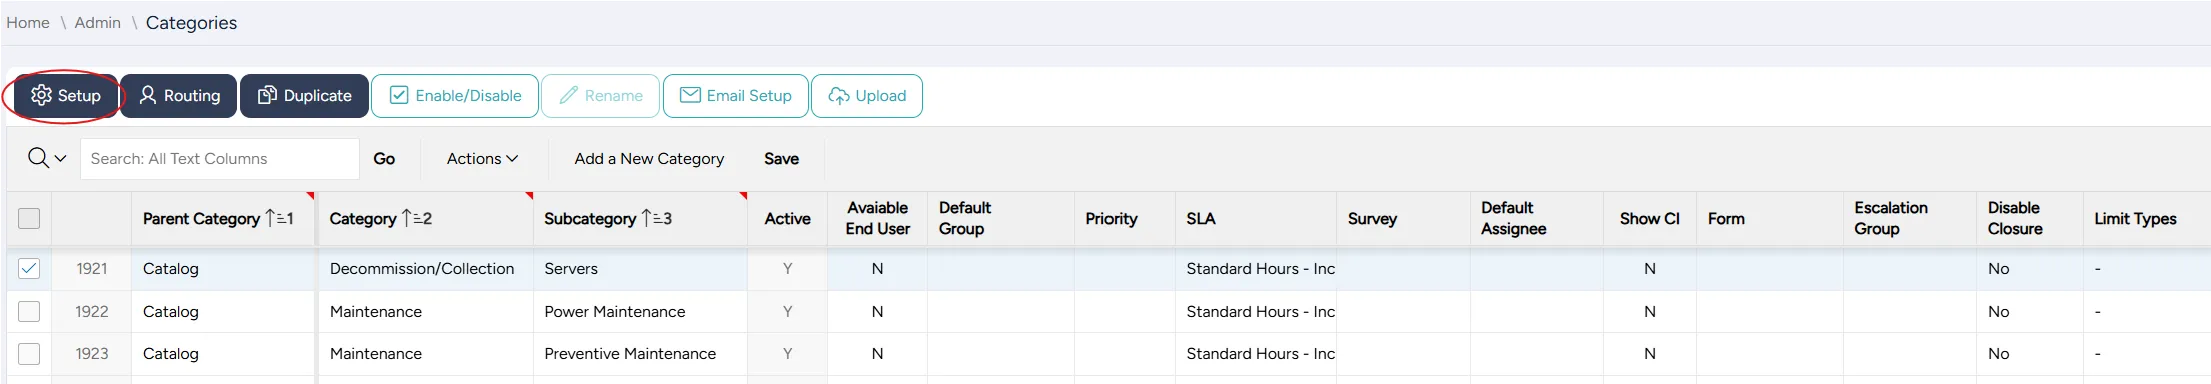Toggle the select-all header checkbox
The image size is (2211, 384).
point(29,218)
